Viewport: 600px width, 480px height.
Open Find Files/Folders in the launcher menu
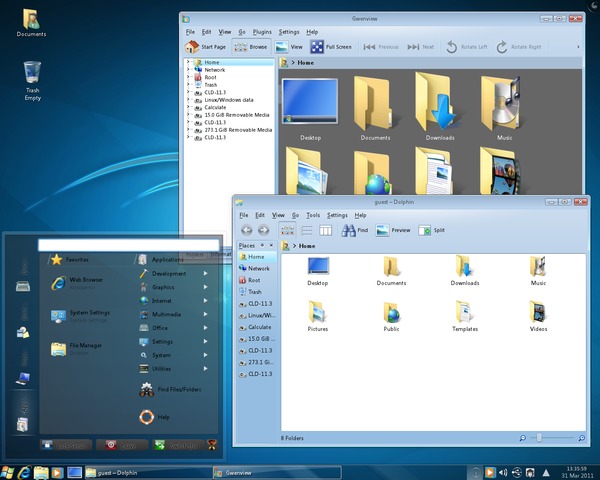(x=178, y=389)
